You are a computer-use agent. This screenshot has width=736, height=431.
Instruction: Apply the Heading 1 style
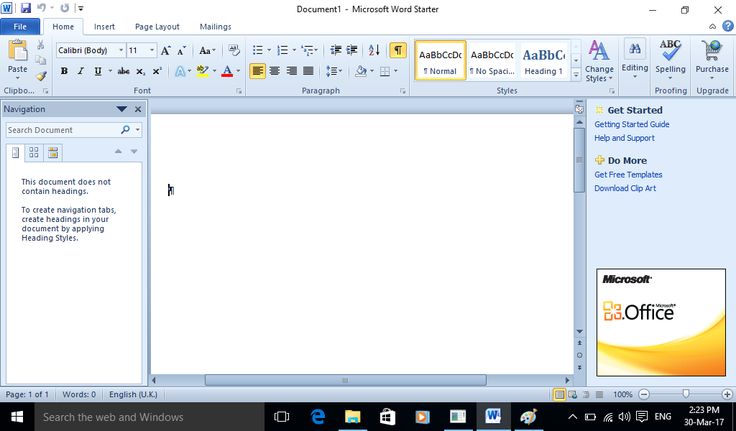coord(544,61)
